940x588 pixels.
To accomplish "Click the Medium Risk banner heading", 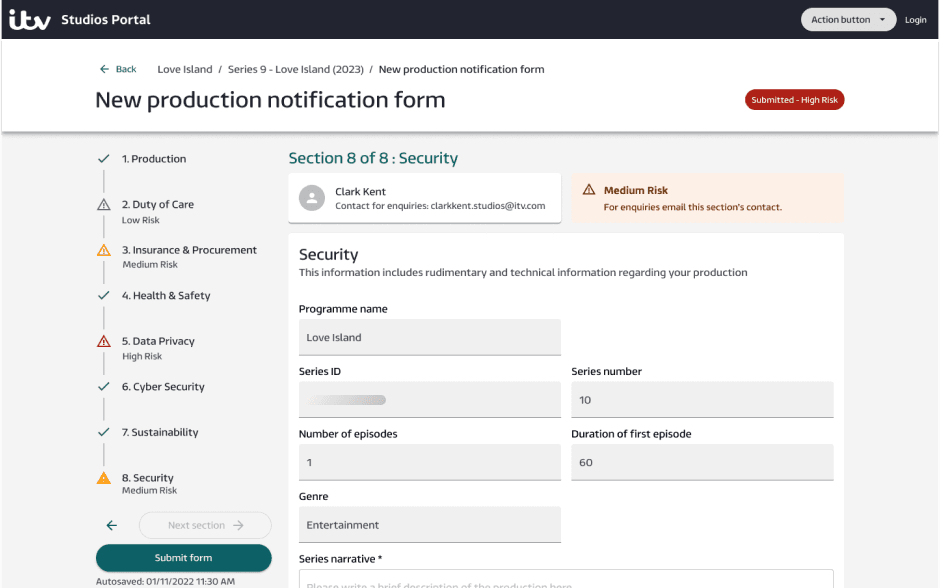I will click(x=635, y=191).
